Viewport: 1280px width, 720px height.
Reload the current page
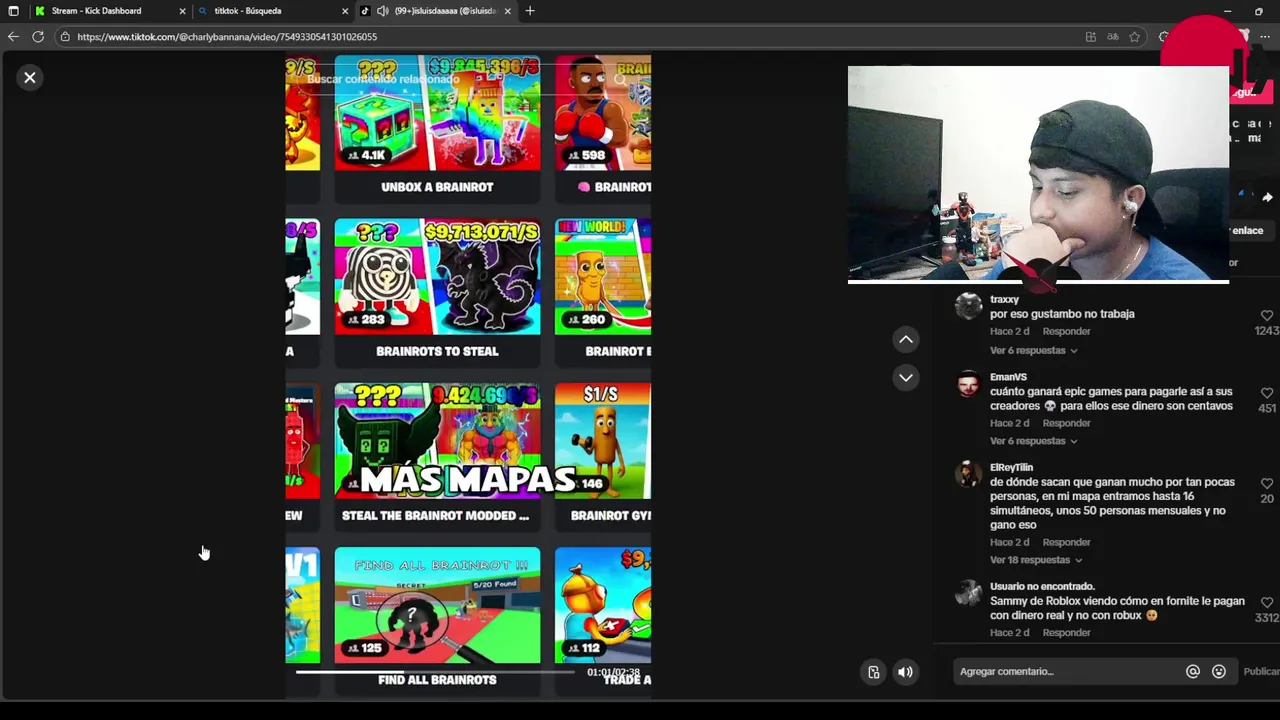[x=38, y=37]
